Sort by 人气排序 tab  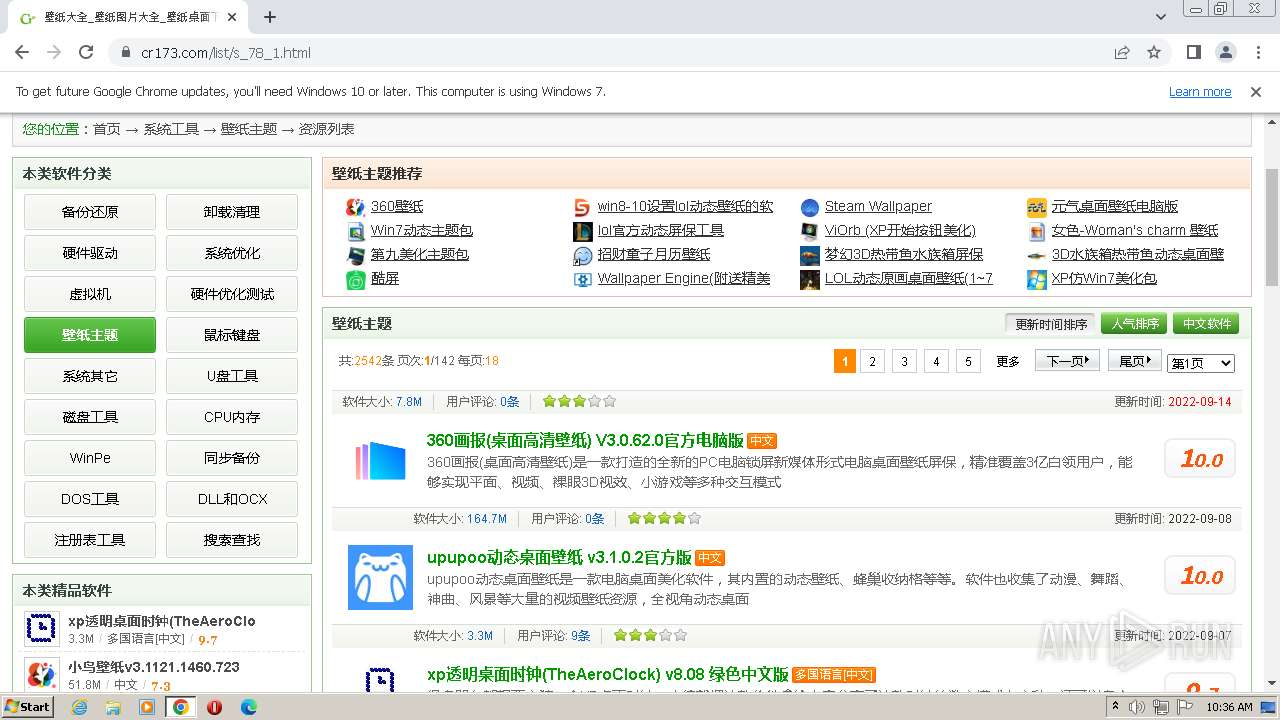[x=1135, y=324]
